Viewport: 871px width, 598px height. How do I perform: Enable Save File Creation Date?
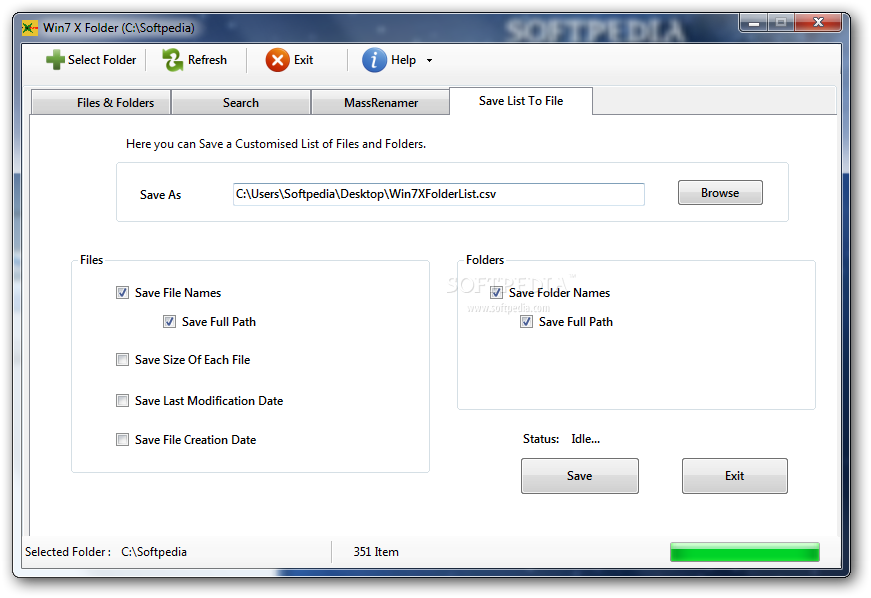(x=122, y=440)
